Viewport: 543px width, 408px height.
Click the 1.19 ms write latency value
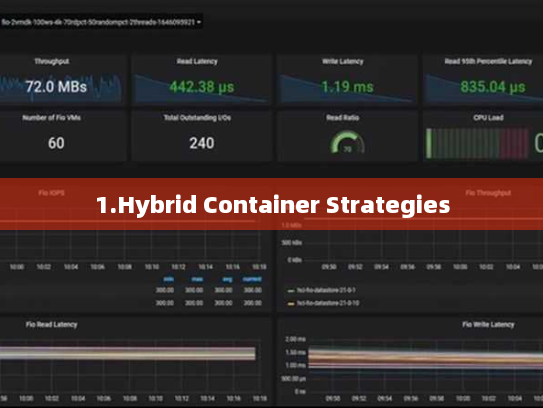[x=347, y=87]
